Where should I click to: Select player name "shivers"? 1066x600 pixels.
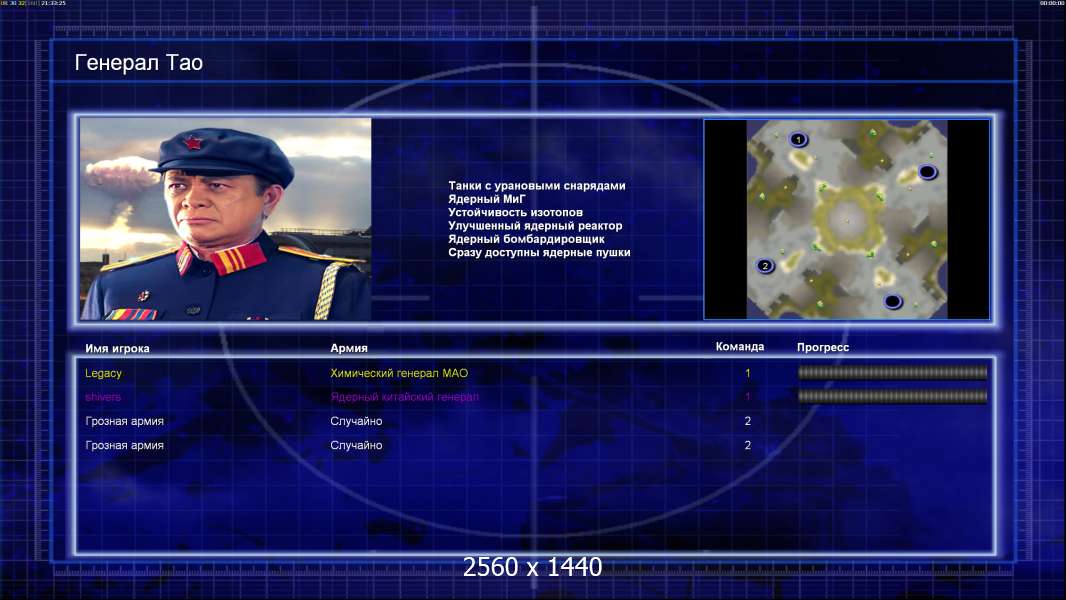tap(103, 397)
